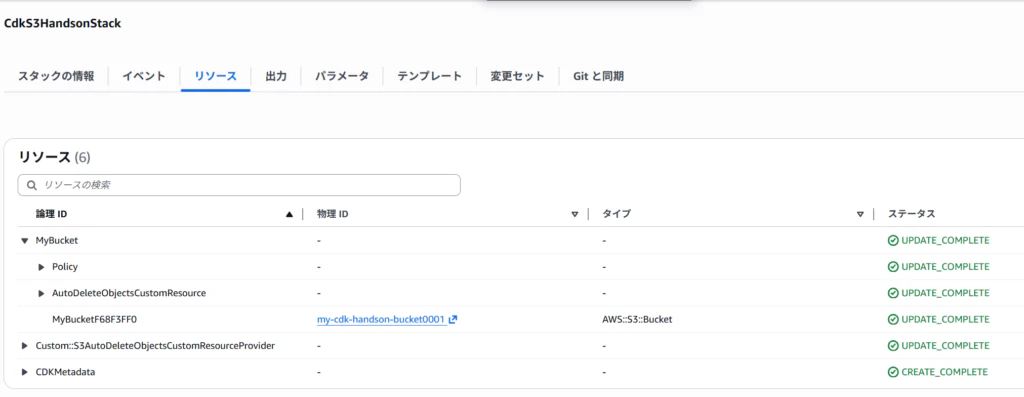Click the status check icon for CDKMetadata

point(893,372)
